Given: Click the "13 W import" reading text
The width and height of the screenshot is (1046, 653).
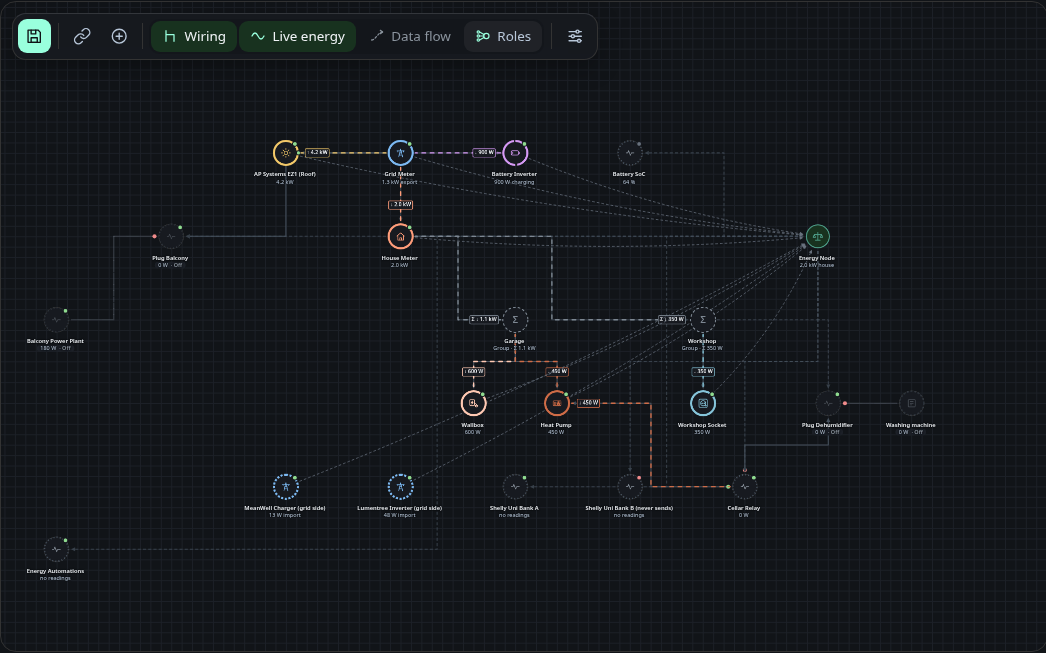Looking at the screenshot, I should pyautogui.click(x=285, y=516).
